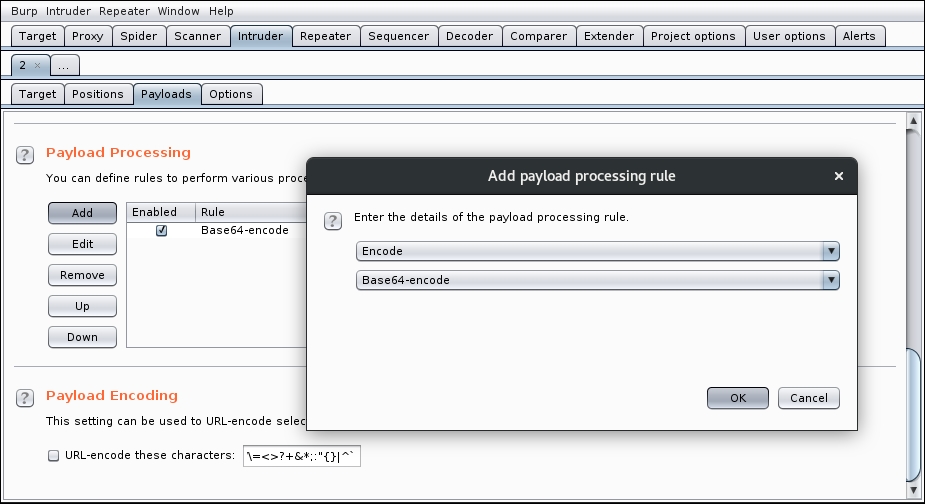Enable URL-encode these characters checkbox

tap(54, 456)
